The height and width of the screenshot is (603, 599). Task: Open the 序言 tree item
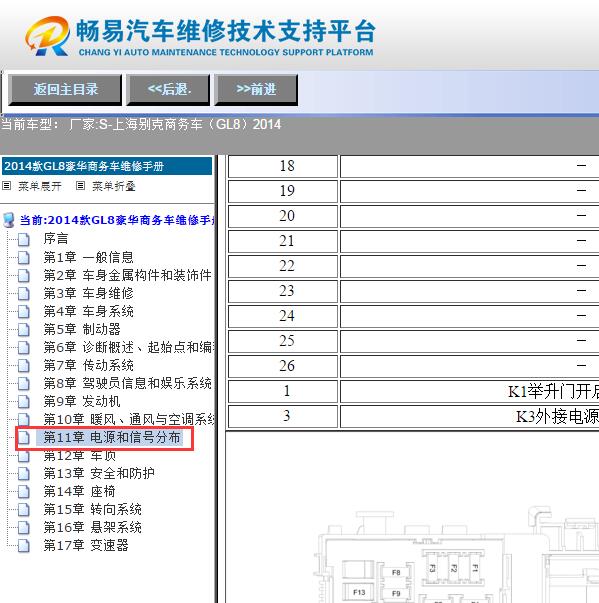(x=56, y=238)
